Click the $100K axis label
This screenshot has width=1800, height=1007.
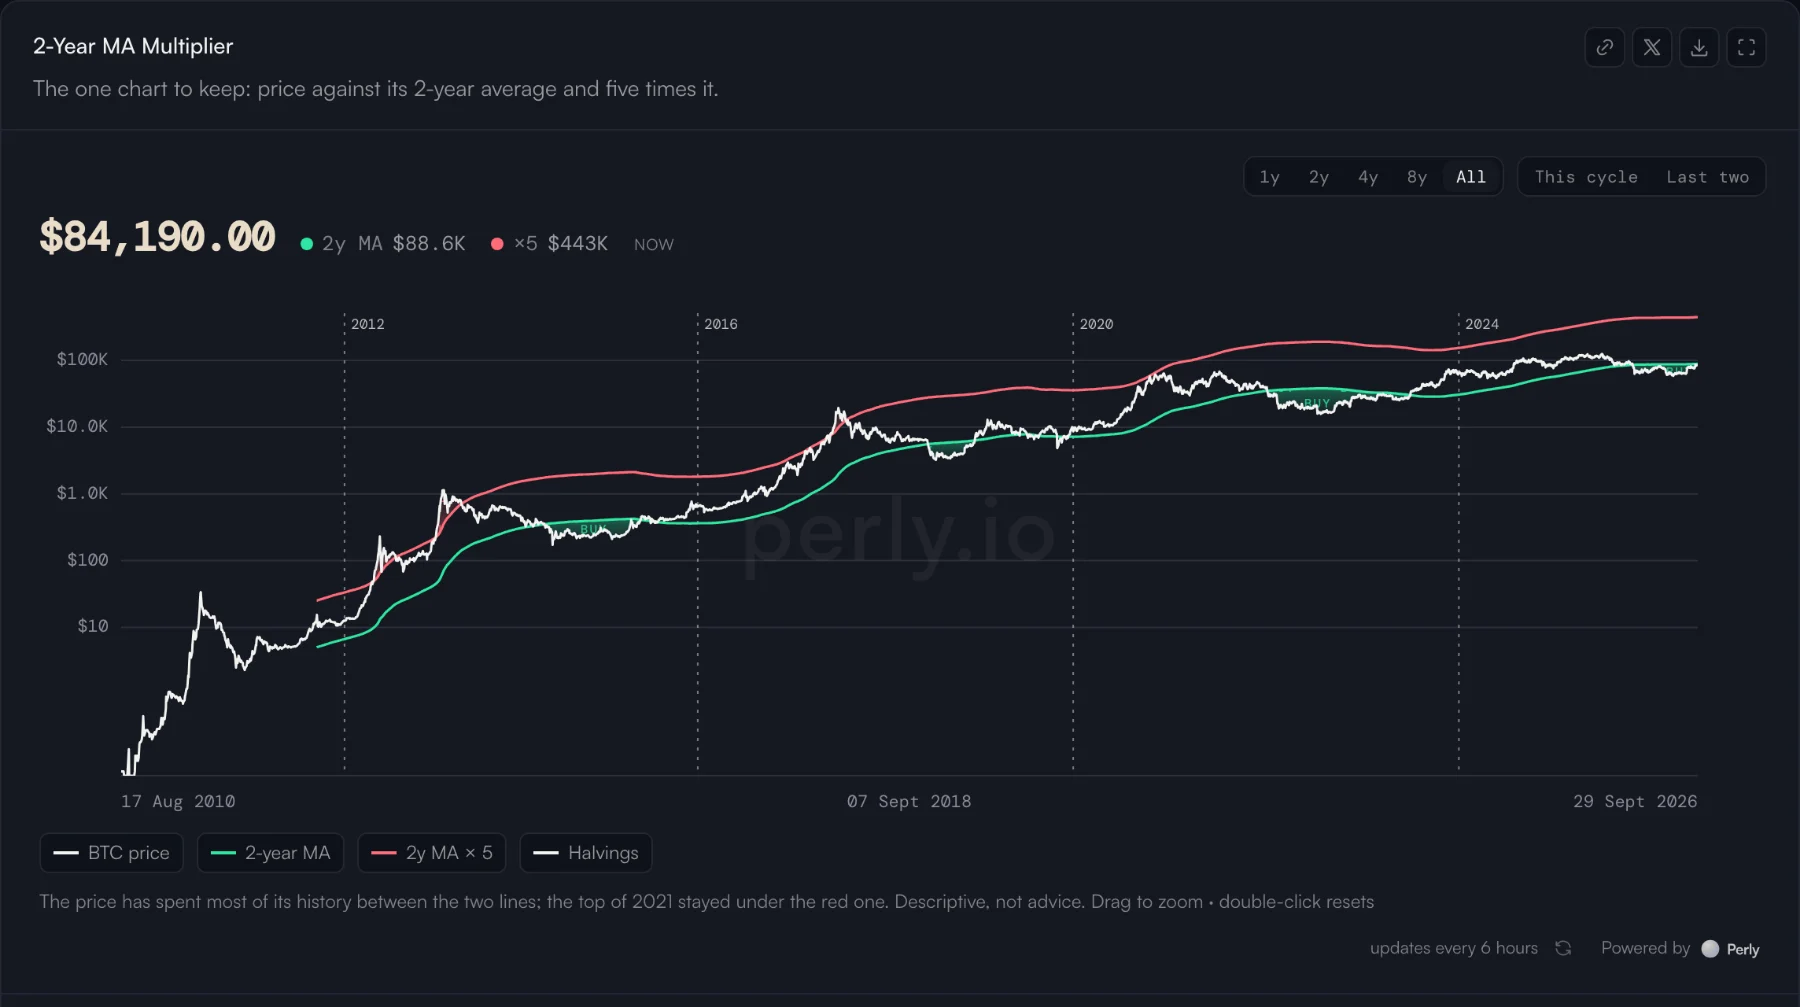click(82, 360)
